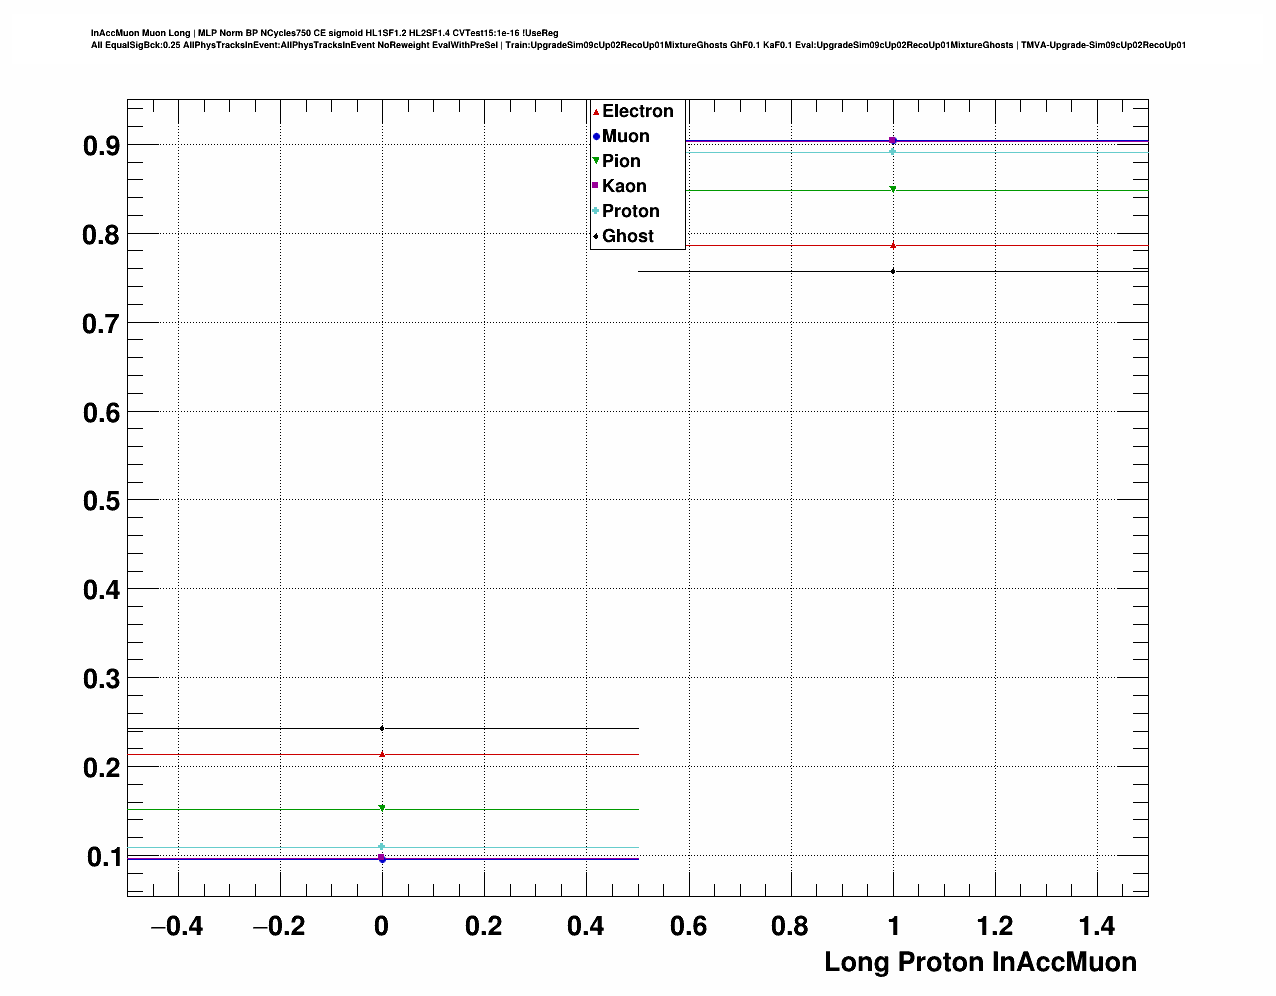Click the black Ghost data point at x=1
The width and height of the screenshot is (1276, 996).
[893, 271]
